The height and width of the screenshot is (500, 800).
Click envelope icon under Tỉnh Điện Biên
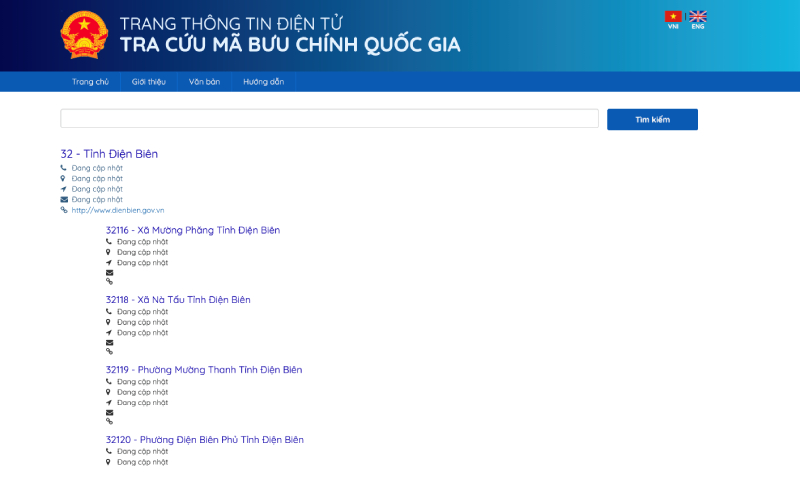pyautogui.click(x=64, y=199)
